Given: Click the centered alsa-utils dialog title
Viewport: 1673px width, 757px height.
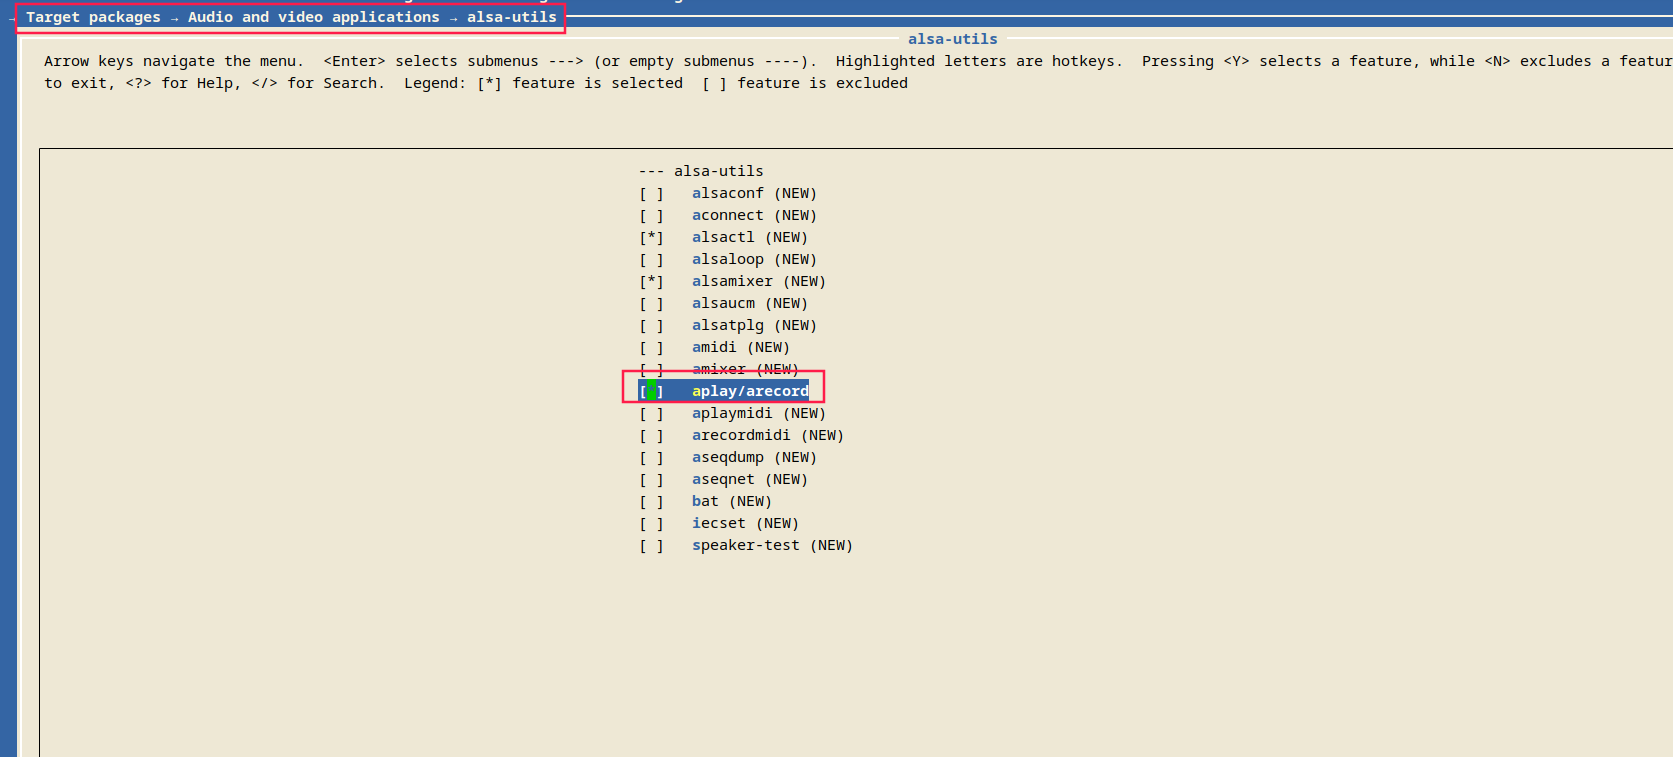Looking at the screenshot, I should [x=953, y=39].
